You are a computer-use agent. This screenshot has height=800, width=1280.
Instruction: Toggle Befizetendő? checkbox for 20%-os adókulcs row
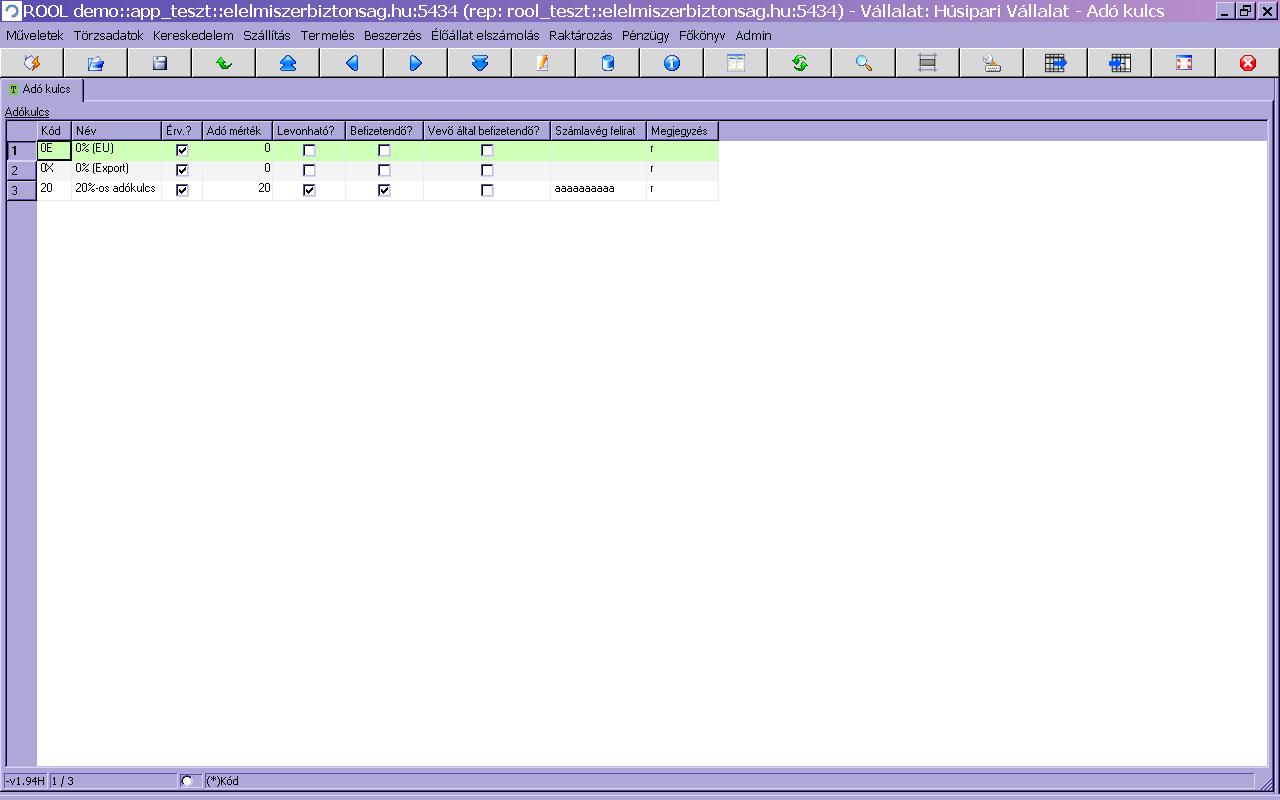[x=384, y=190]
